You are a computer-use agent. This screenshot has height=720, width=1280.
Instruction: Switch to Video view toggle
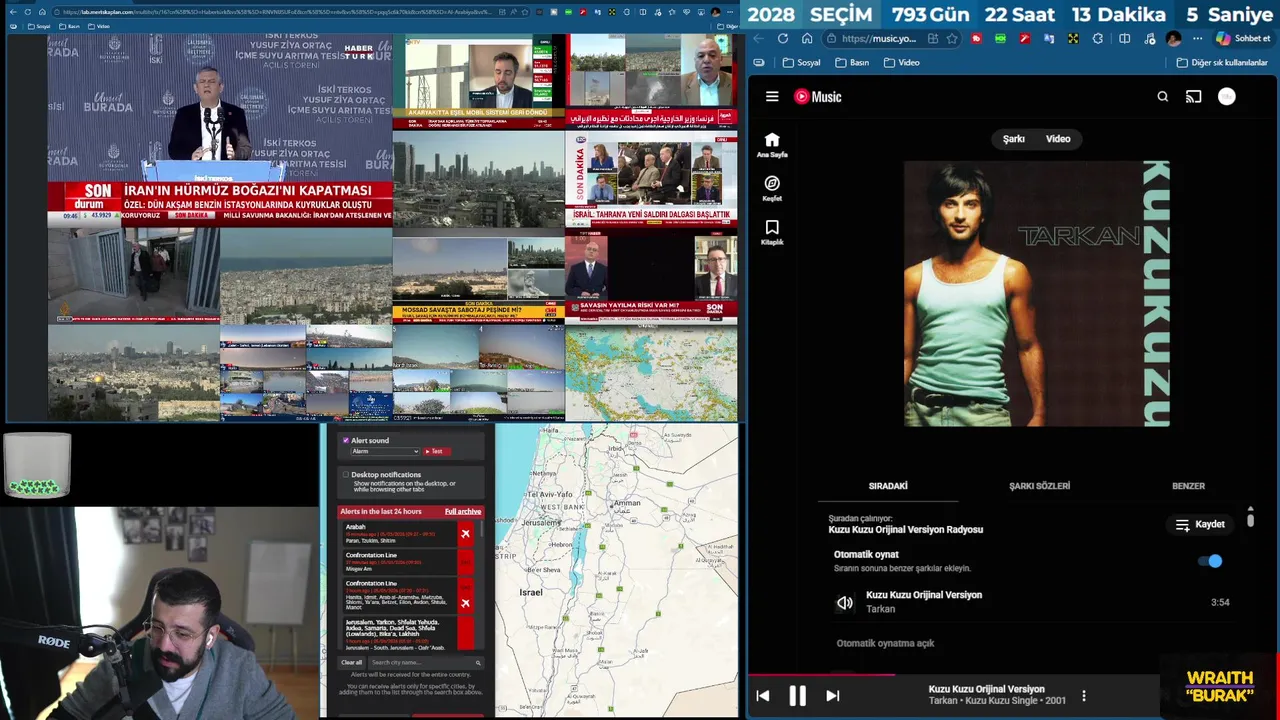click(x=1058, y=139)
